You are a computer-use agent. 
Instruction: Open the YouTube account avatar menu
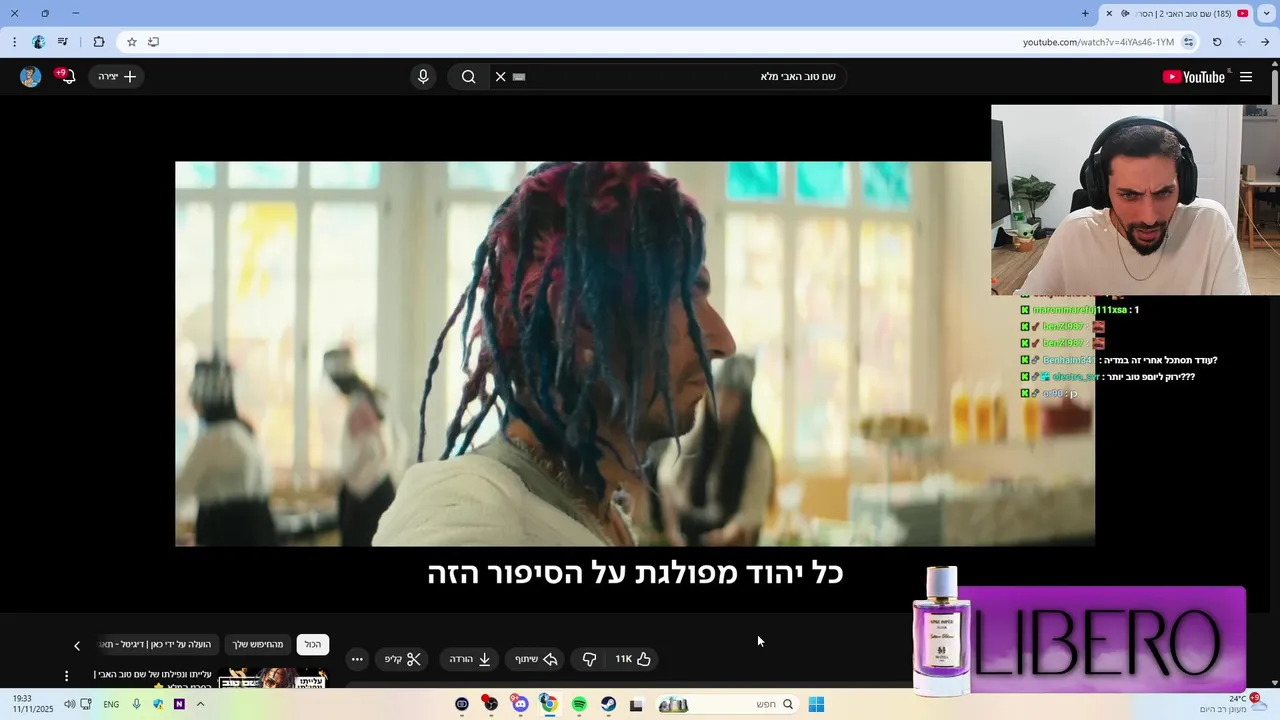pos(31,77)
